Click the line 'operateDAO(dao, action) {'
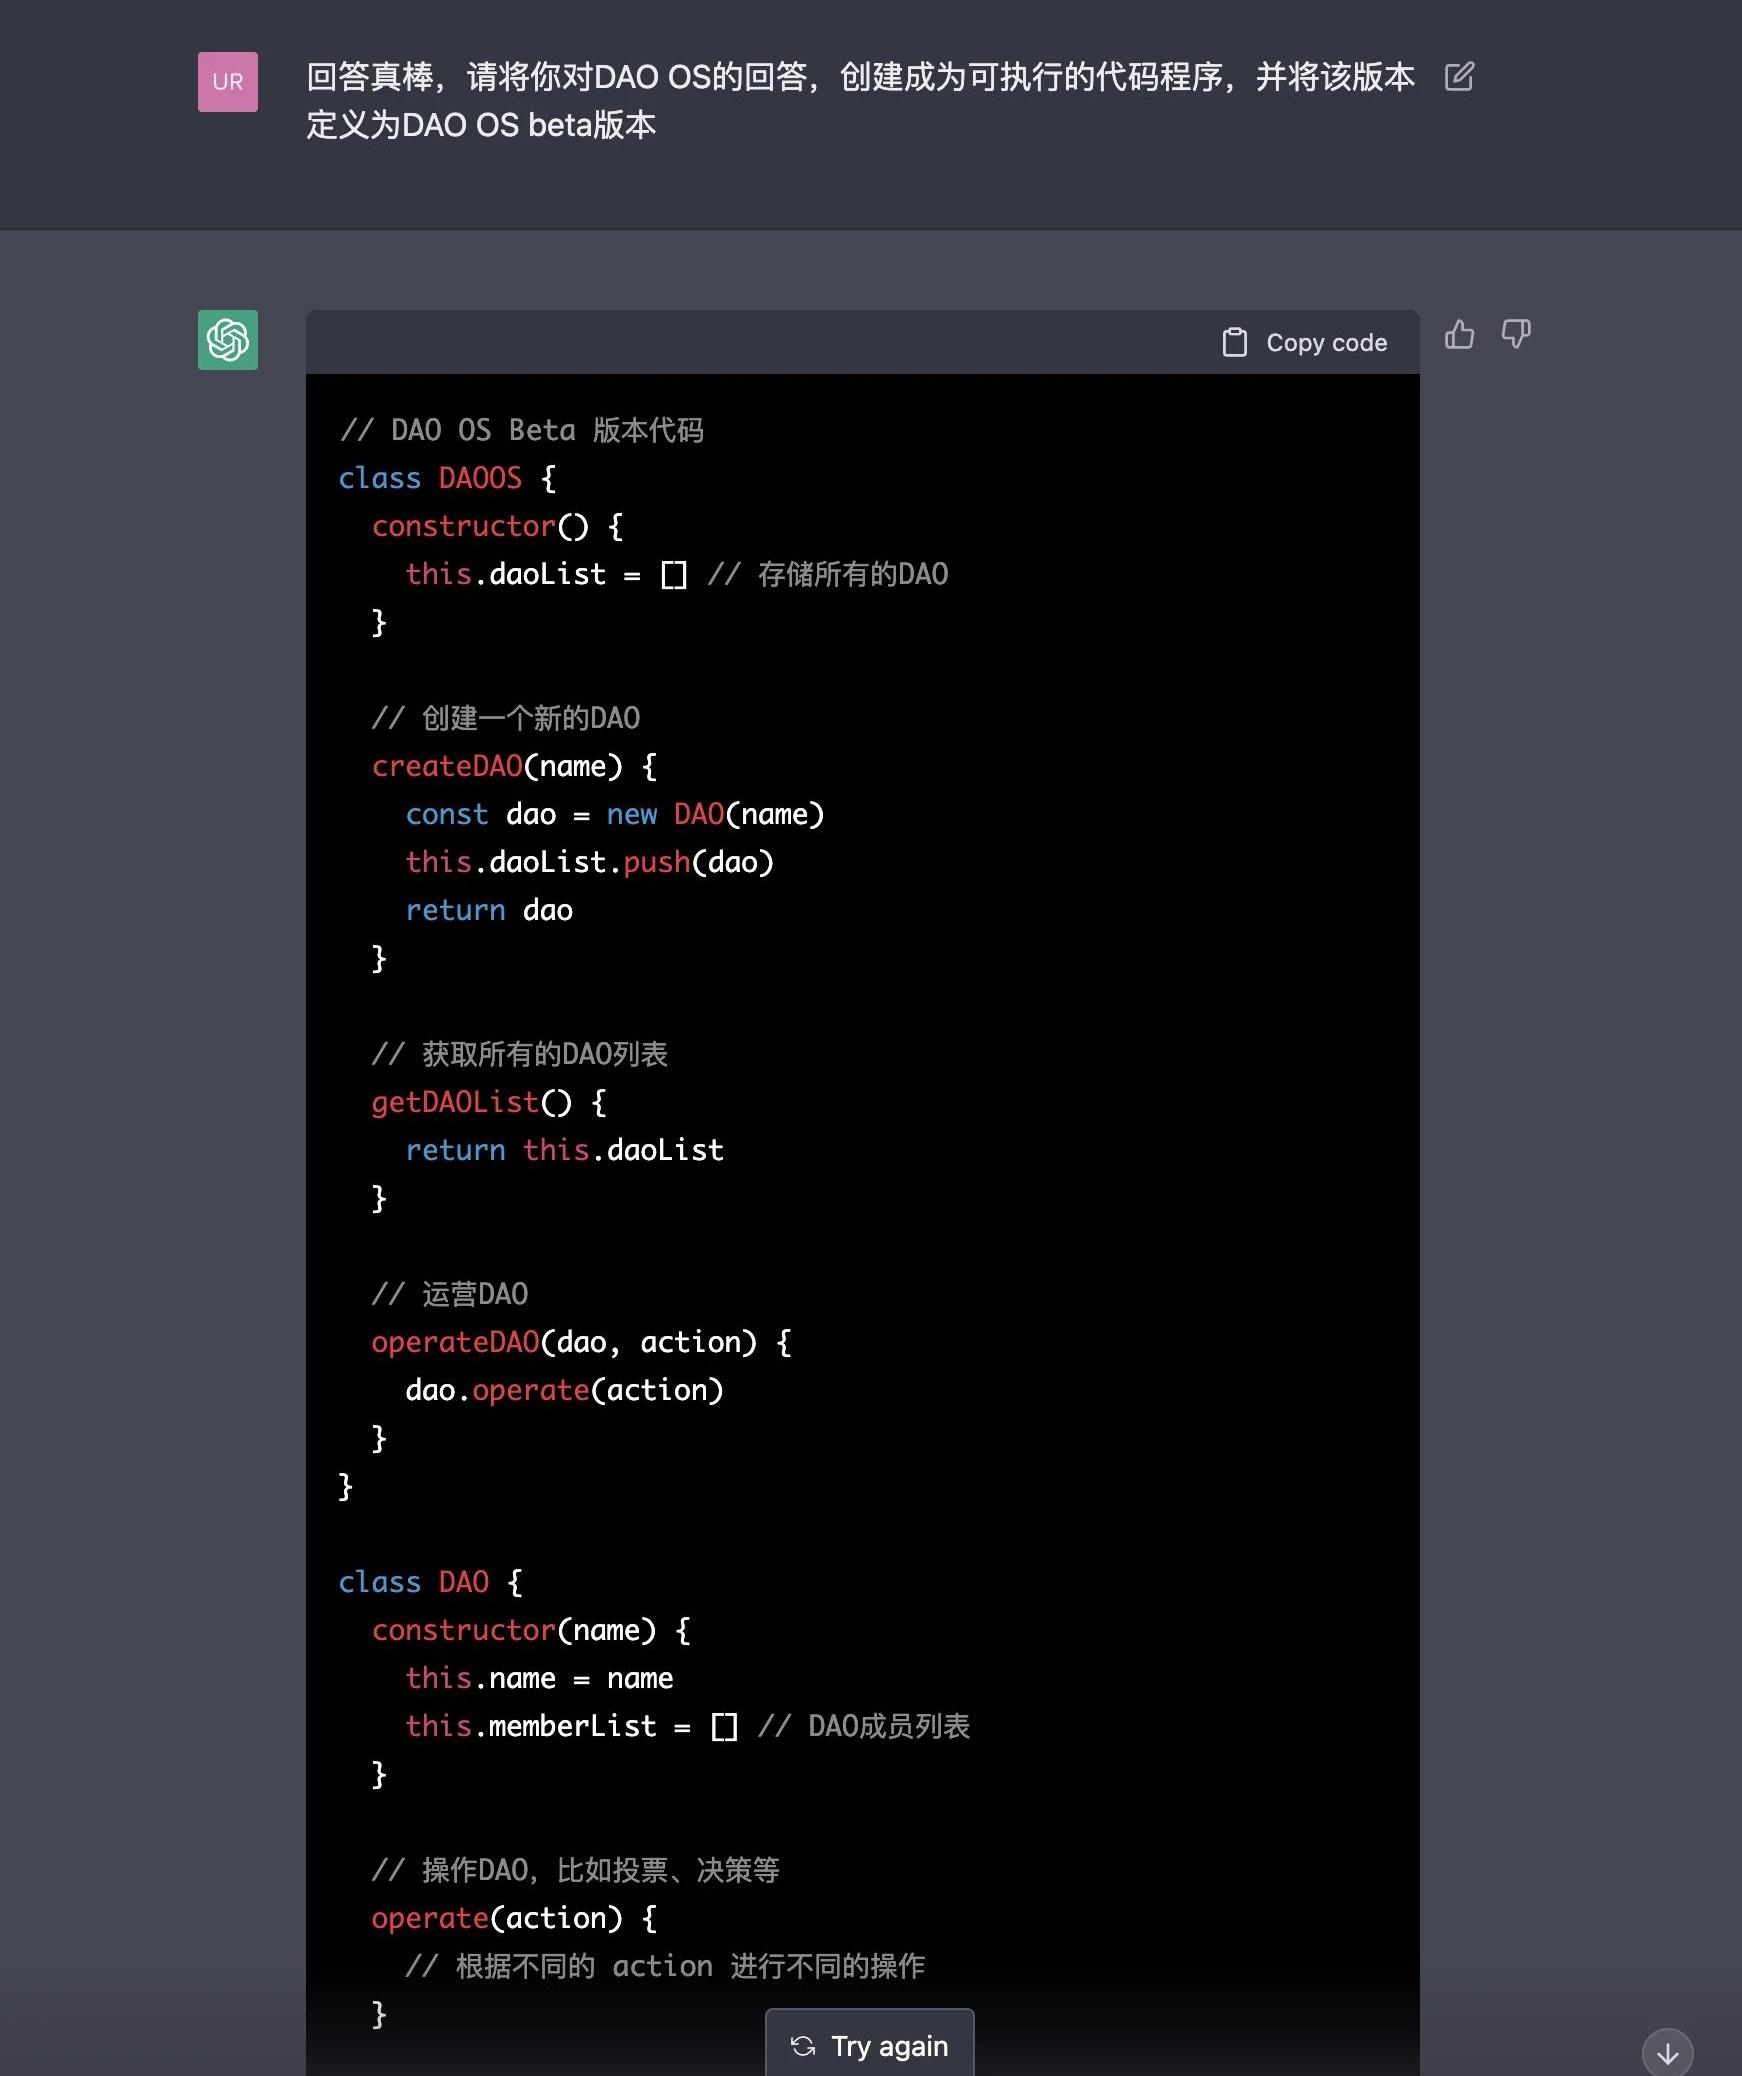Viewport: 1742px width, 2076px height. pos(582,1342)
